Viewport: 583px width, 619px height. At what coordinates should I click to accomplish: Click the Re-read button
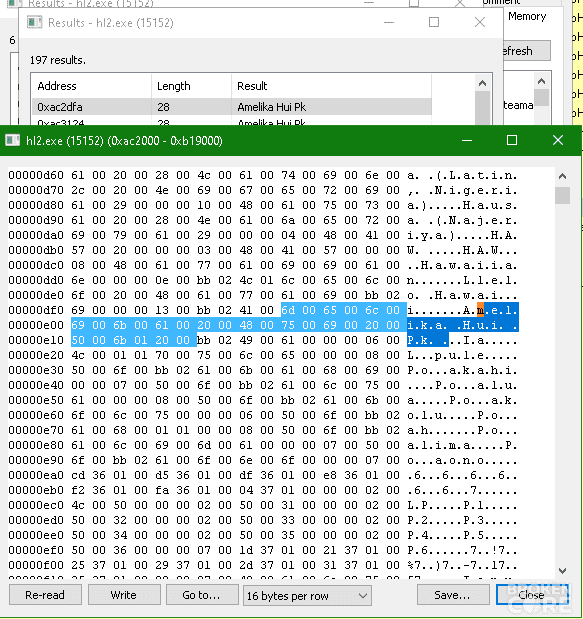(45, 595)
